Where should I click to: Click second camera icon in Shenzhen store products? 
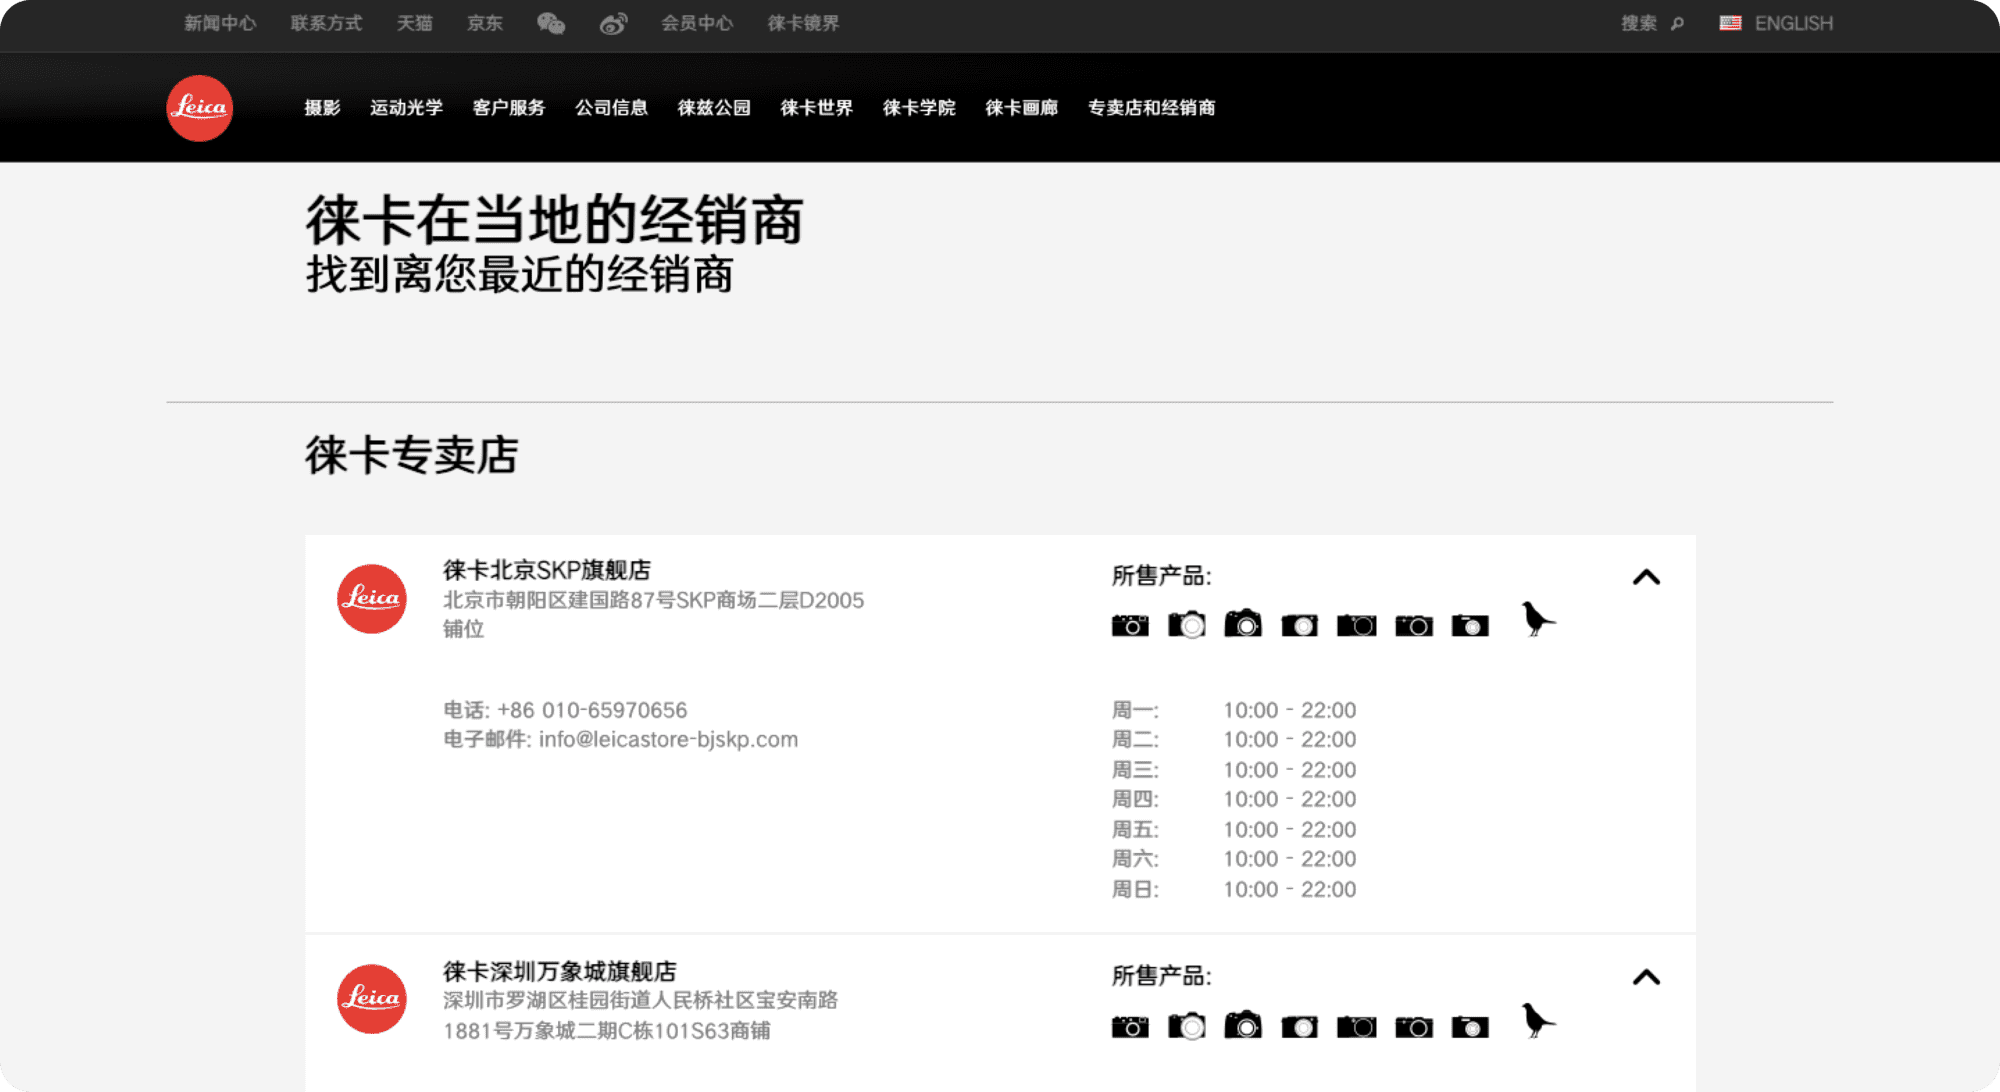[x=1187, y=1025]
